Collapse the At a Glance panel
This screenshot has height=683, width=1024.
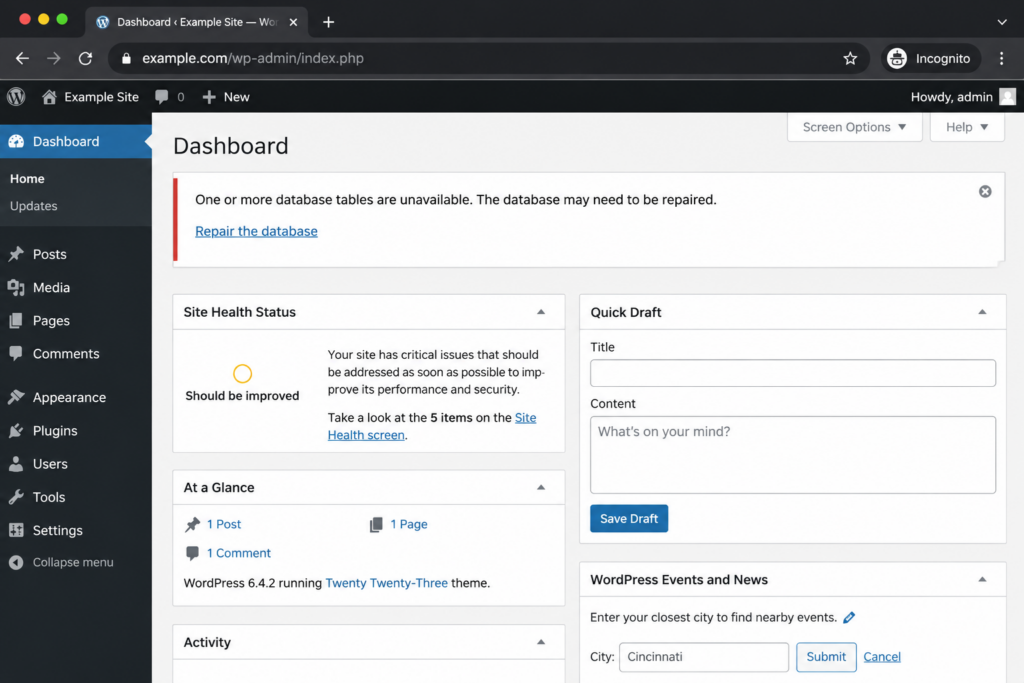[541, 487]
